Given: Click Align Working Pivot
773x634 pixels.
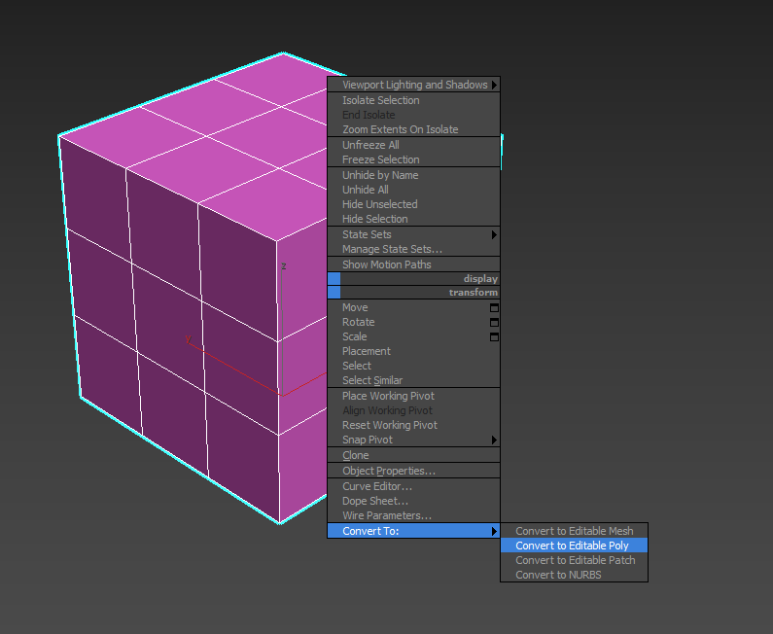Looking at the screenshot, I should (x=414, y=411).
